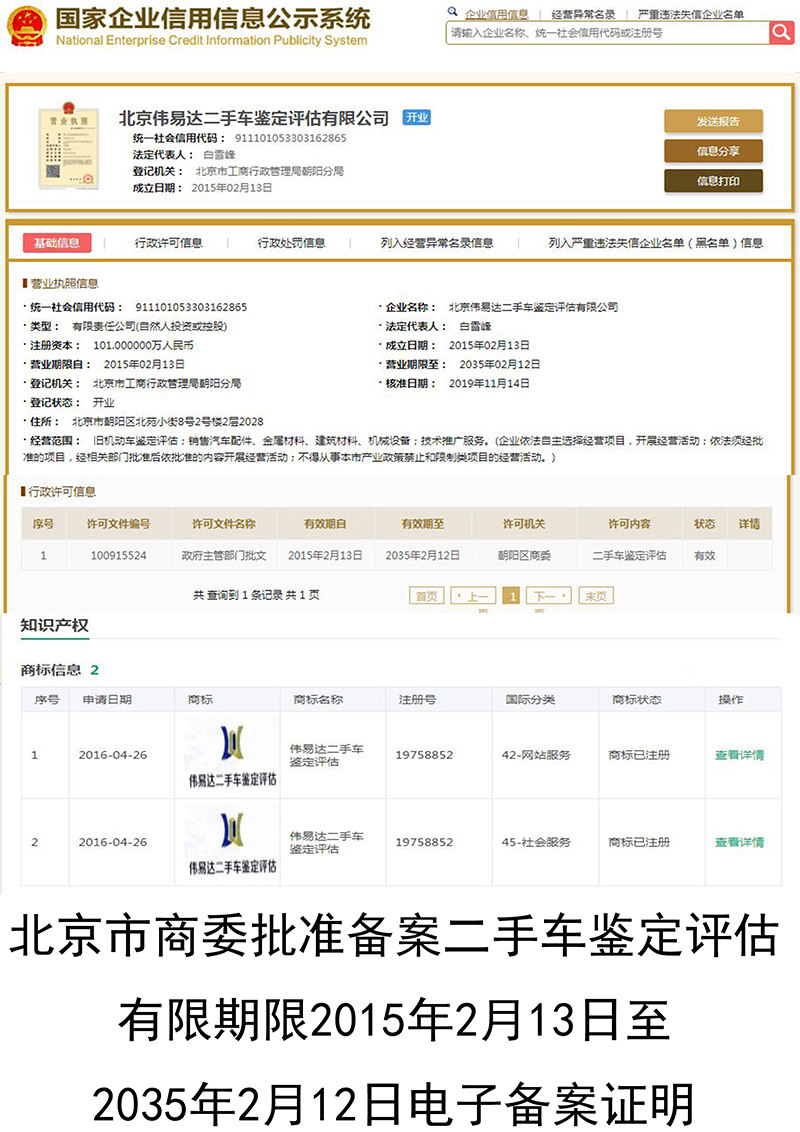Click the registered capital 101.000000万人民币
800x1132 pixels.
pyautogui.click(x=143, y=345)
